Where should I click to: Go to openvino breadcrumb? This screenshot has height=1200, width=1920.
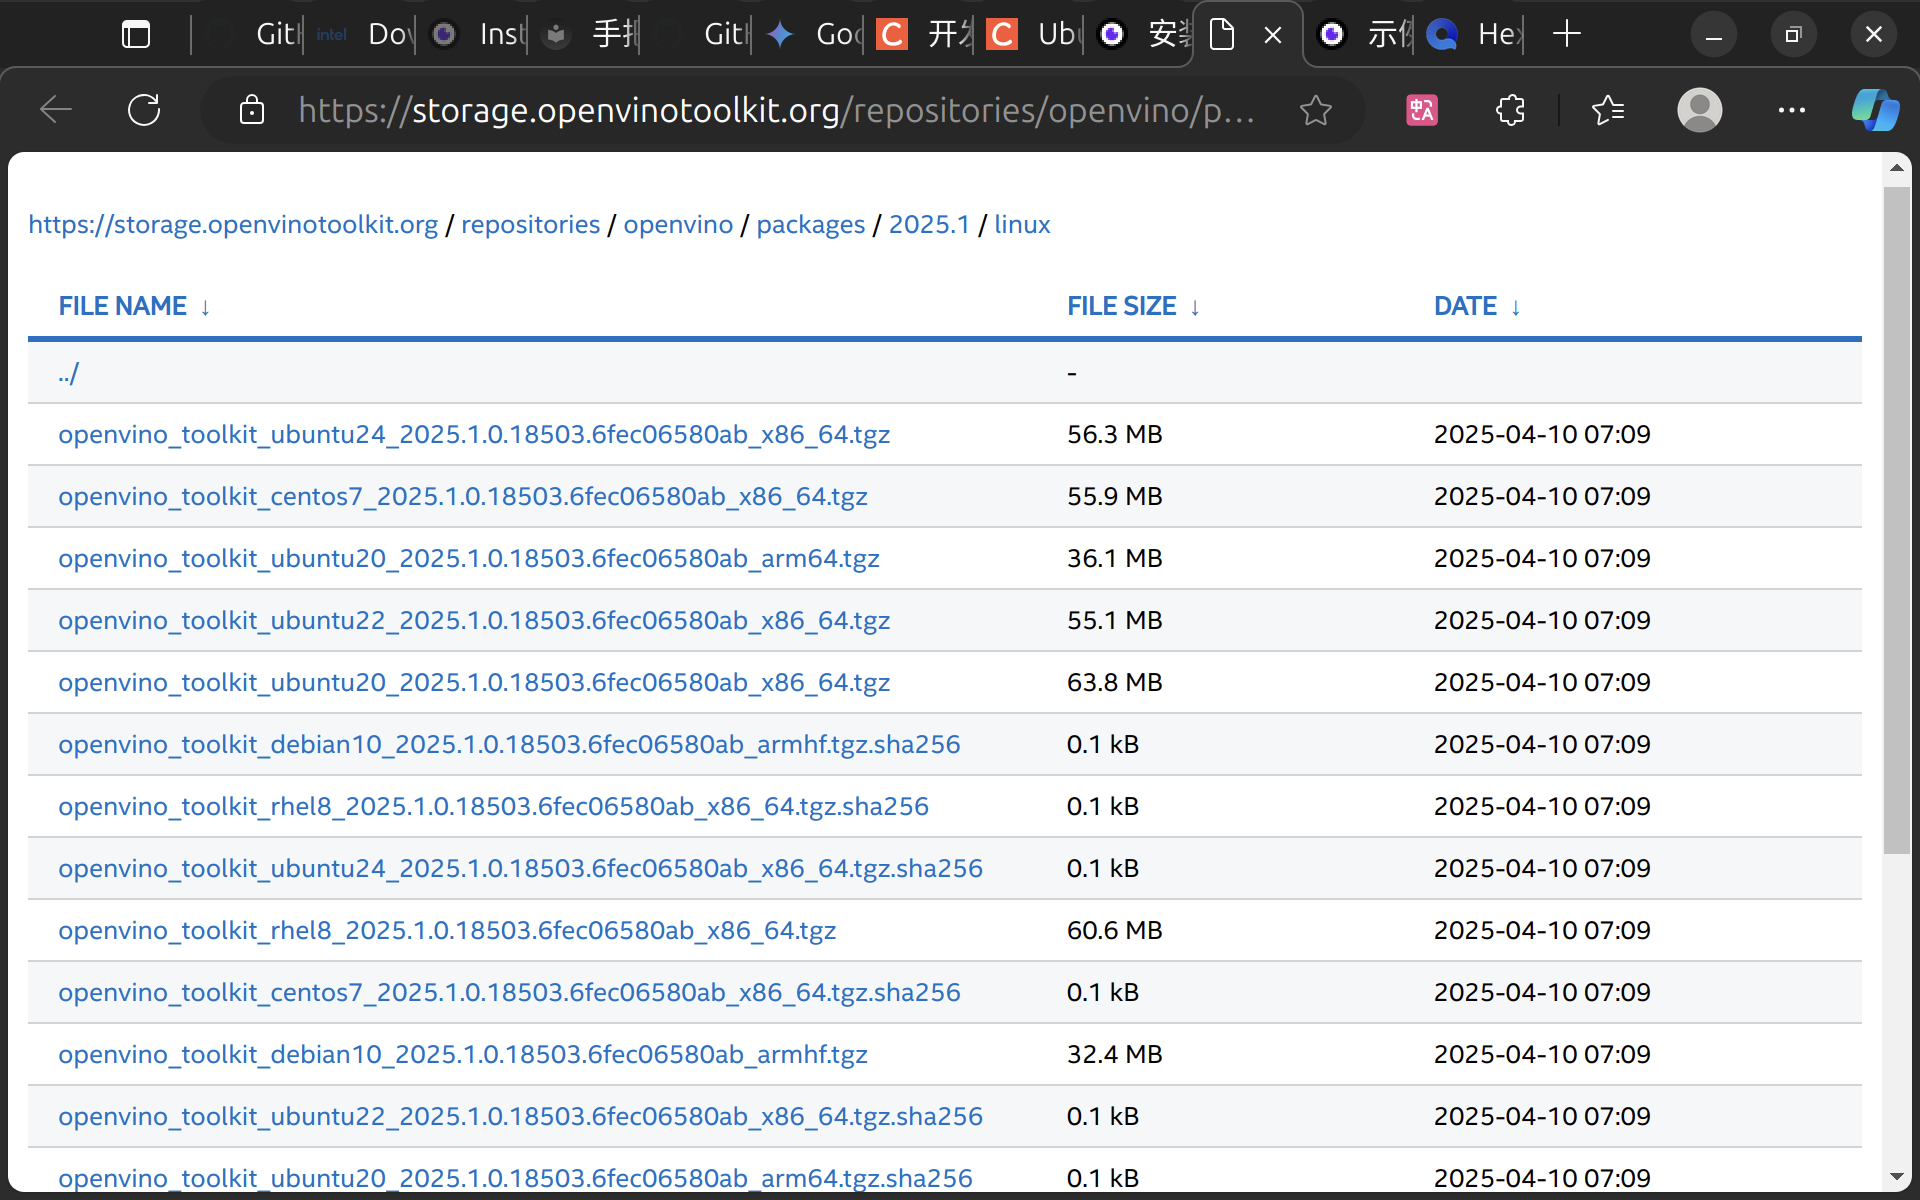[x=678, y=224]
